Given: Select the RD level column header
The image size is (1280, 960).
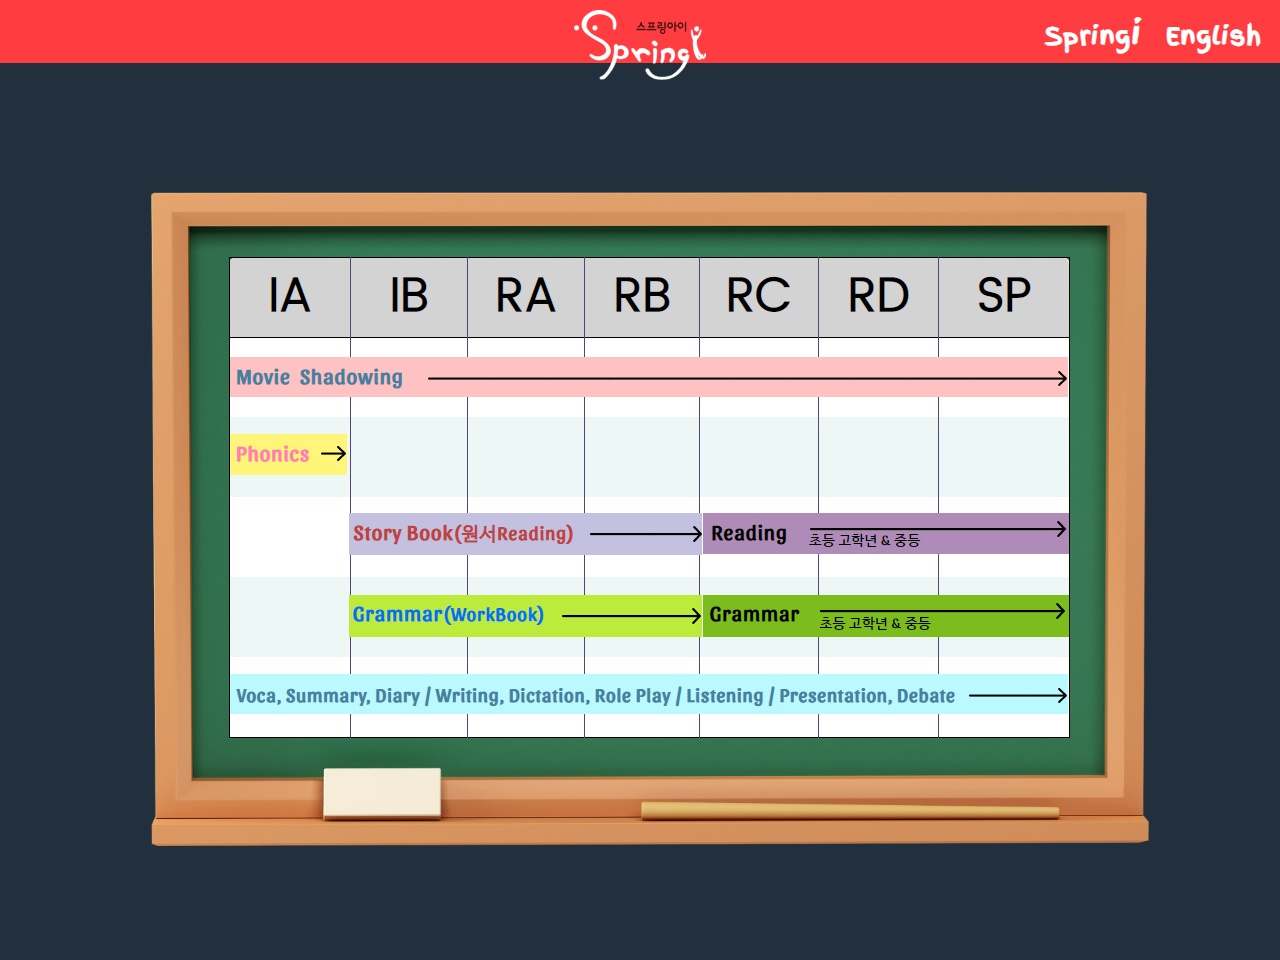Looking at the screenshot, I should 878,297.
